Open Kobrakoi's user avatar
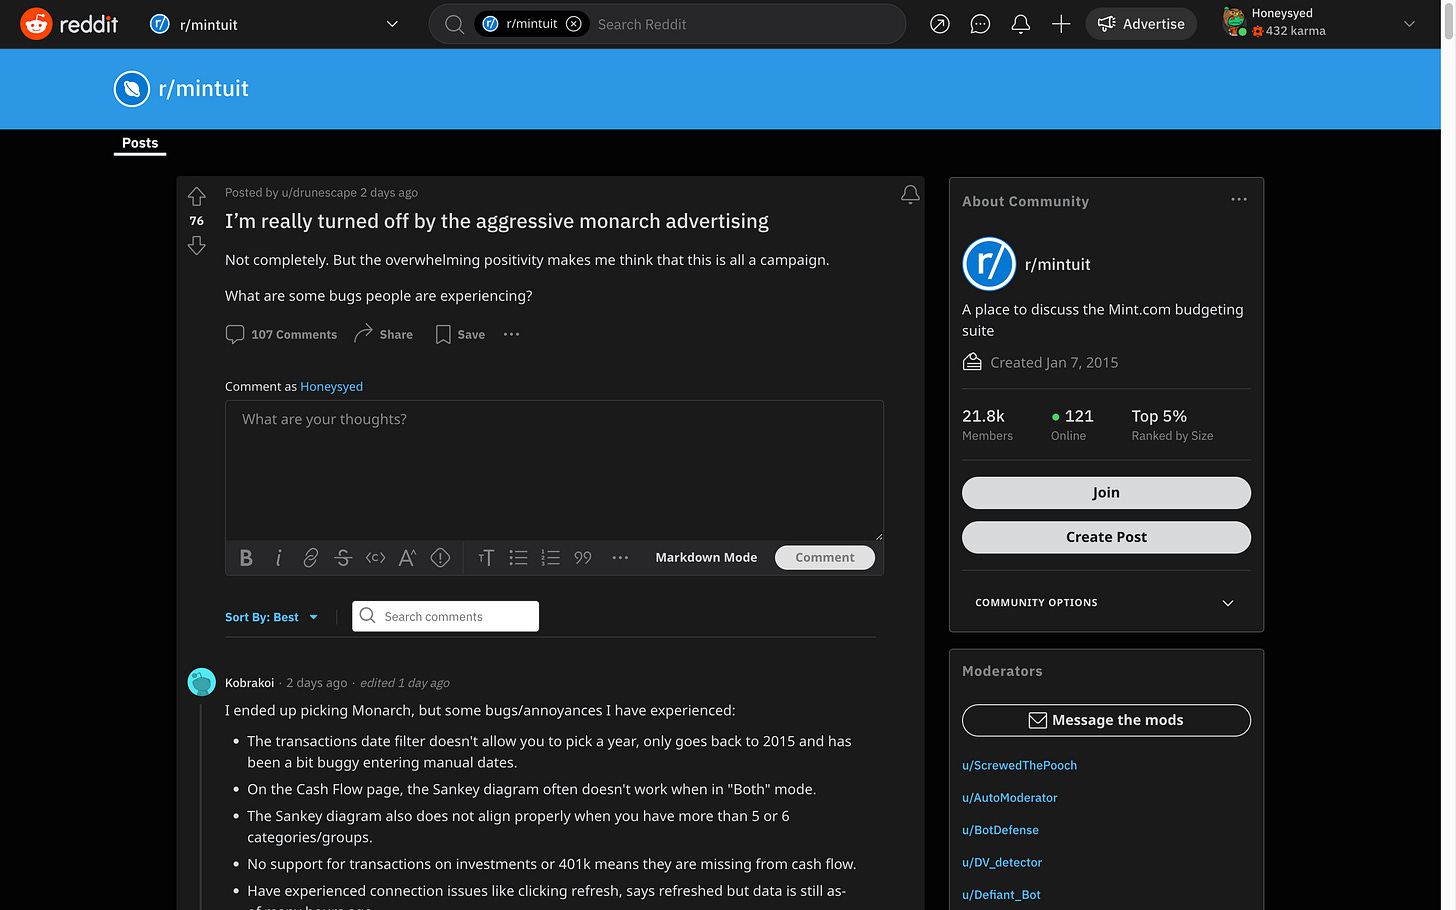The width and height of the screenshot is (1456, 910). coord(202,682)
